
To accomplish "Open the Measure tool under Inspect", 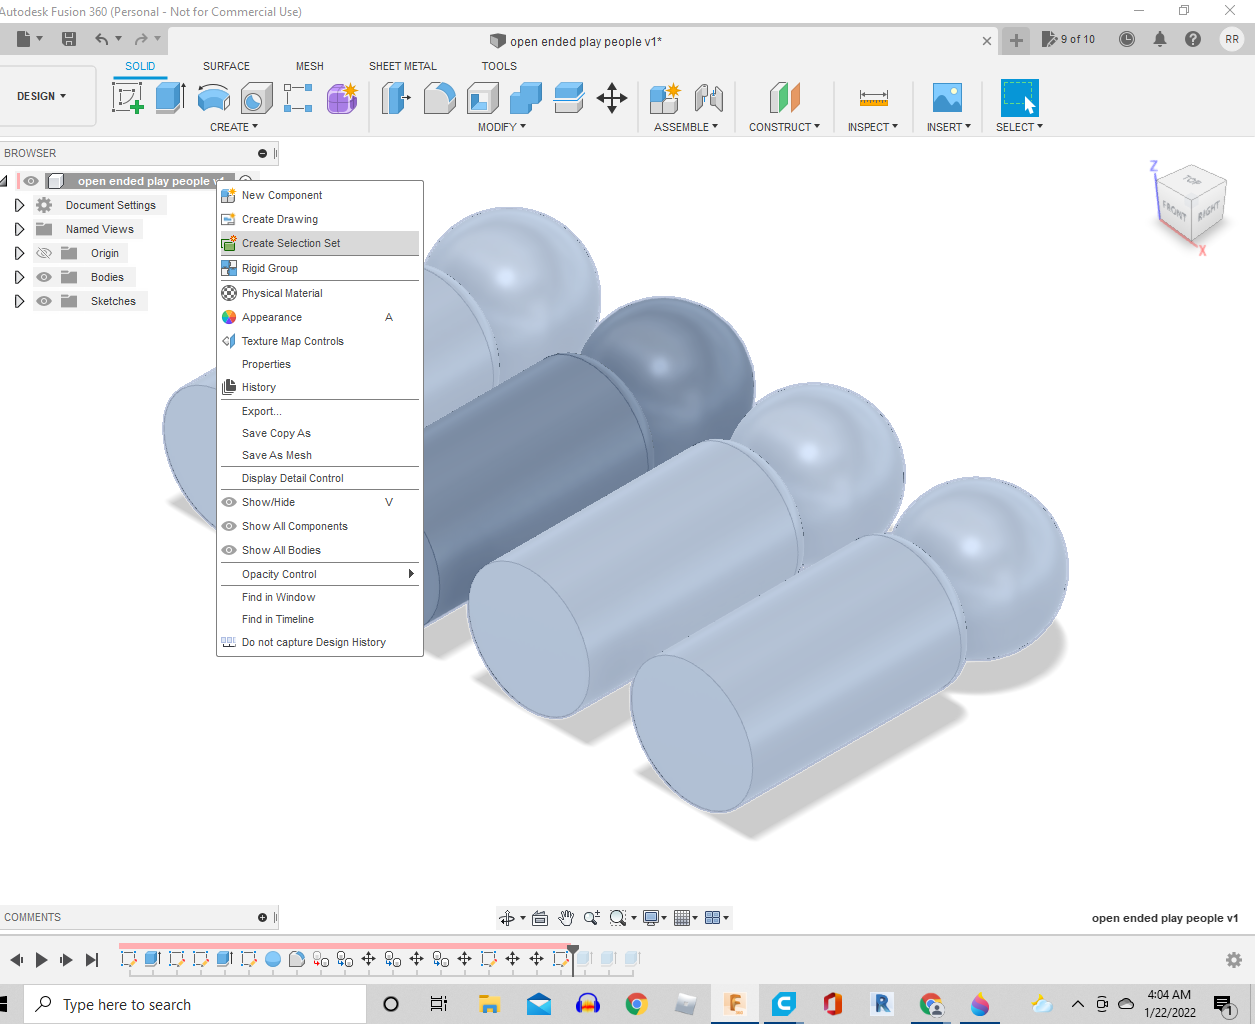I will pos(872,98).
